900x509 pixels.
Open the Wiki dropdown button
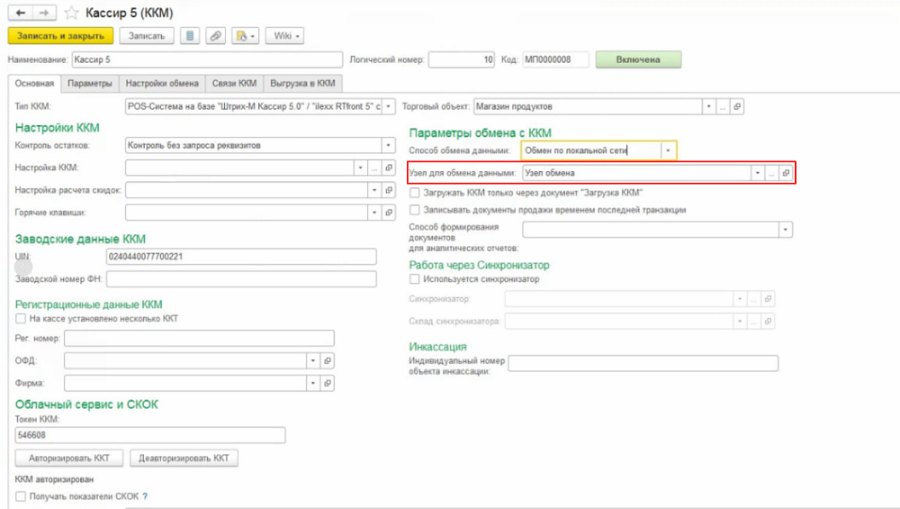point(285,36)
